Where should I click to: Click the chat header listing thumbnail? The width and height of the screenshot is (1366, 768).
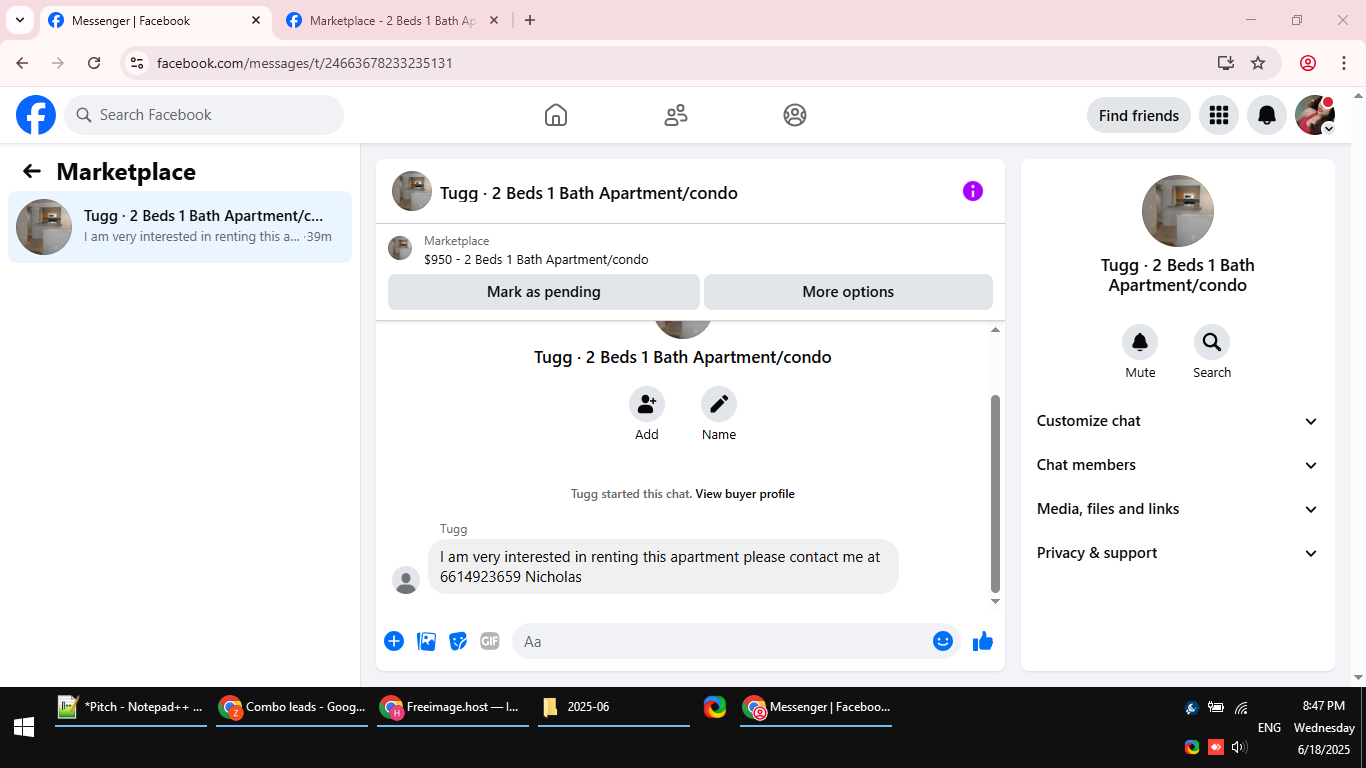(412, 191)
